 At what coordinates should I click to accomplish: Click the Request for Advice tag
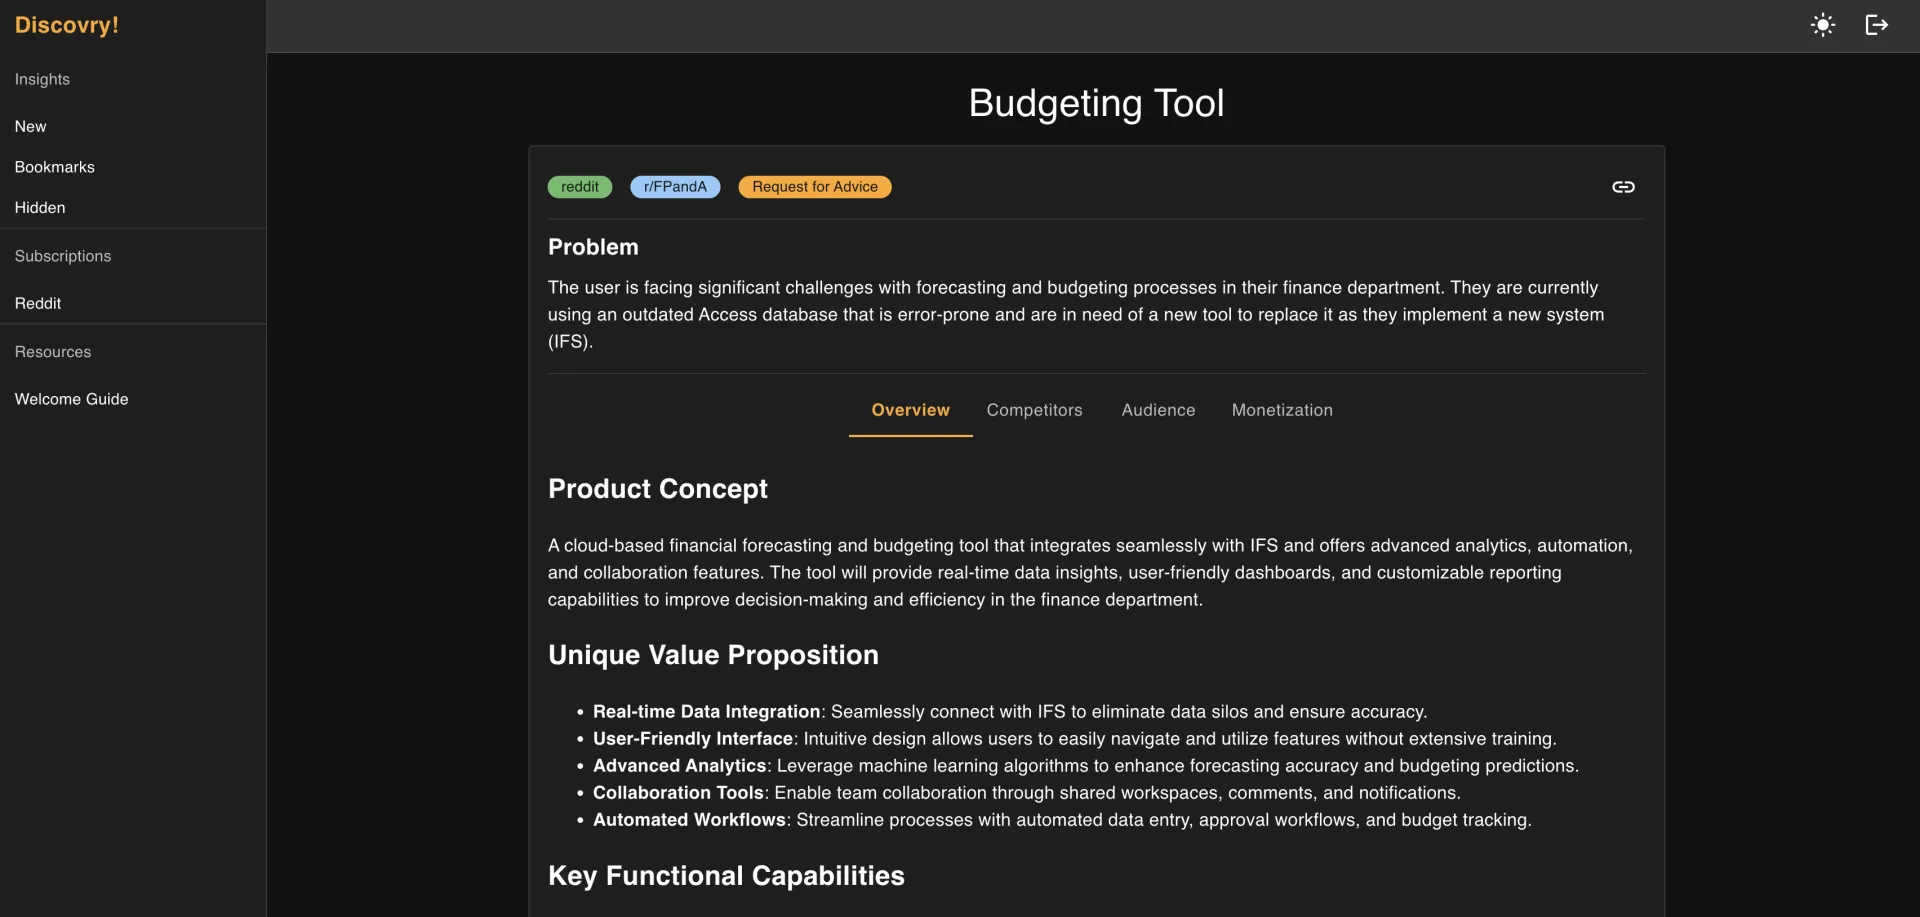815,187
